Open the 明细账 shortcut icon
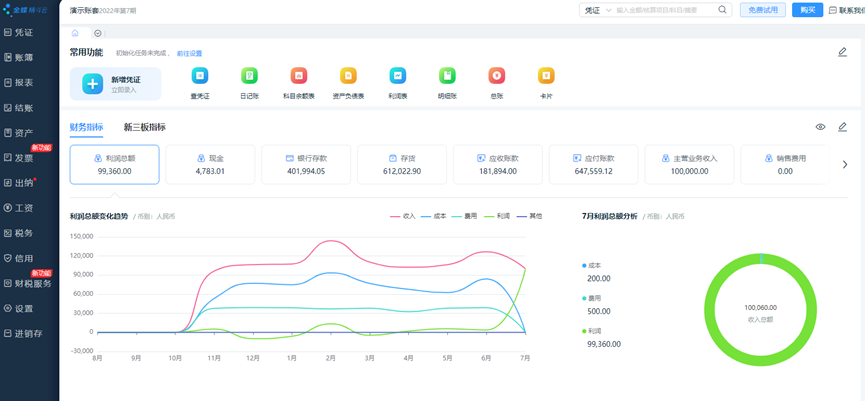This screenshot has height=401, width=865. click(x=447, y=76)
